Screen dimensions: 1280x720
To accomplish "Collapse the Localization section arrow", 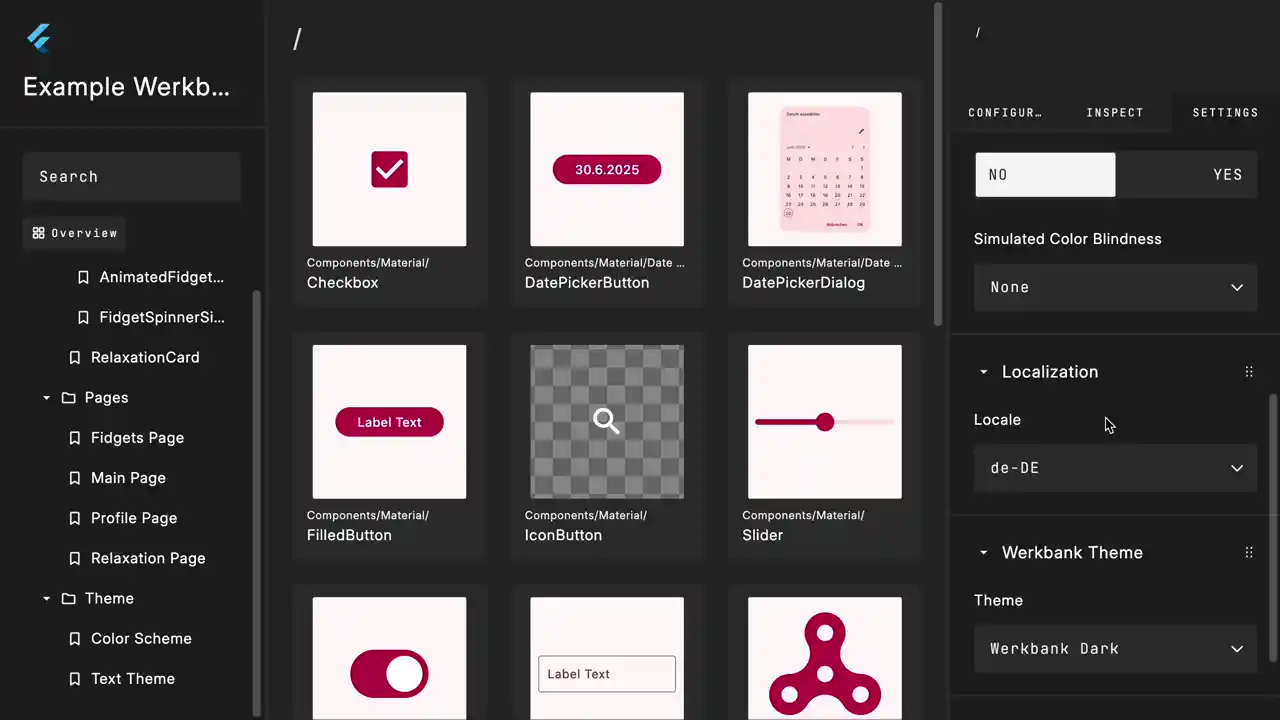I will click(x=983, y=372).
